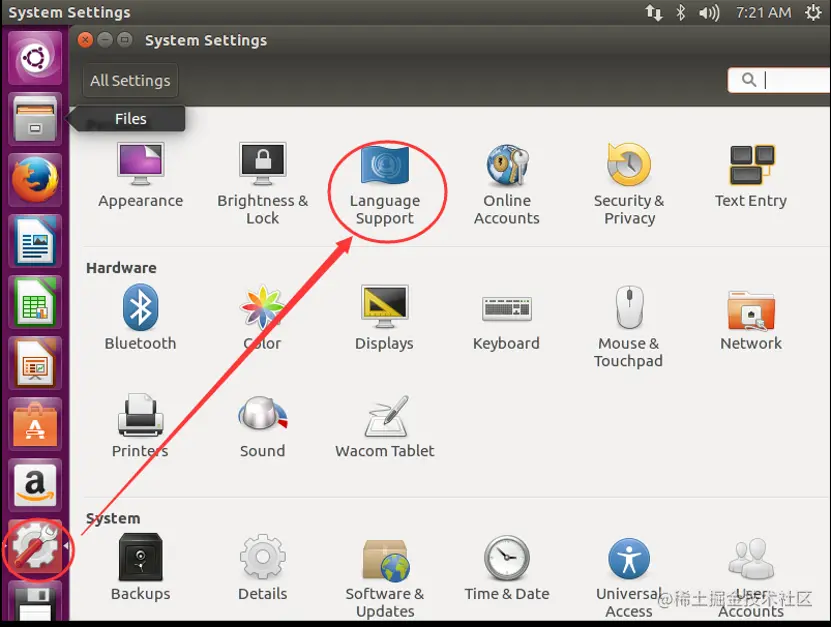Open Color settings
Screen dimensions: 832x628
click(x=263, y=317)
